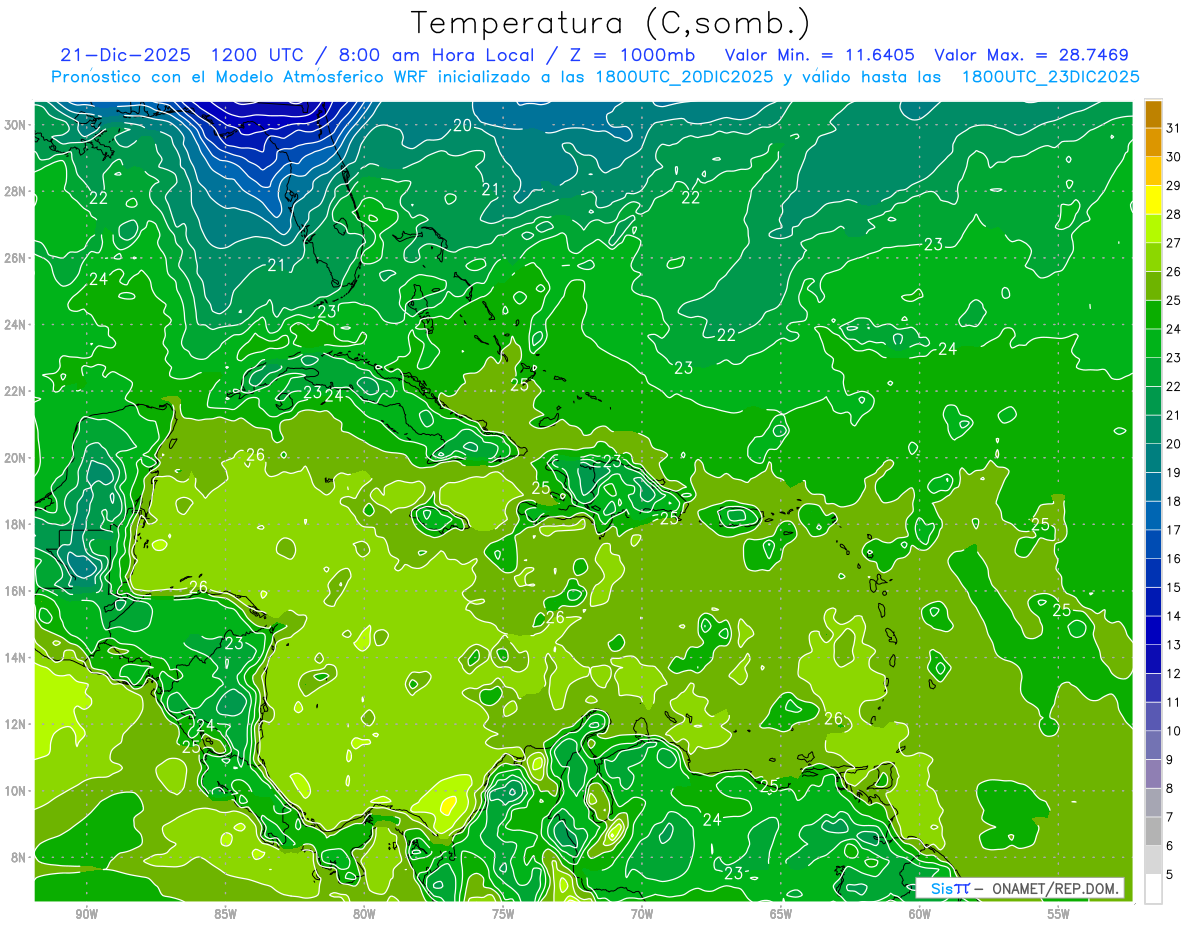Click the '30N' latitude axis label
This screenshot has width=1200, height=927.
point(17,125)
